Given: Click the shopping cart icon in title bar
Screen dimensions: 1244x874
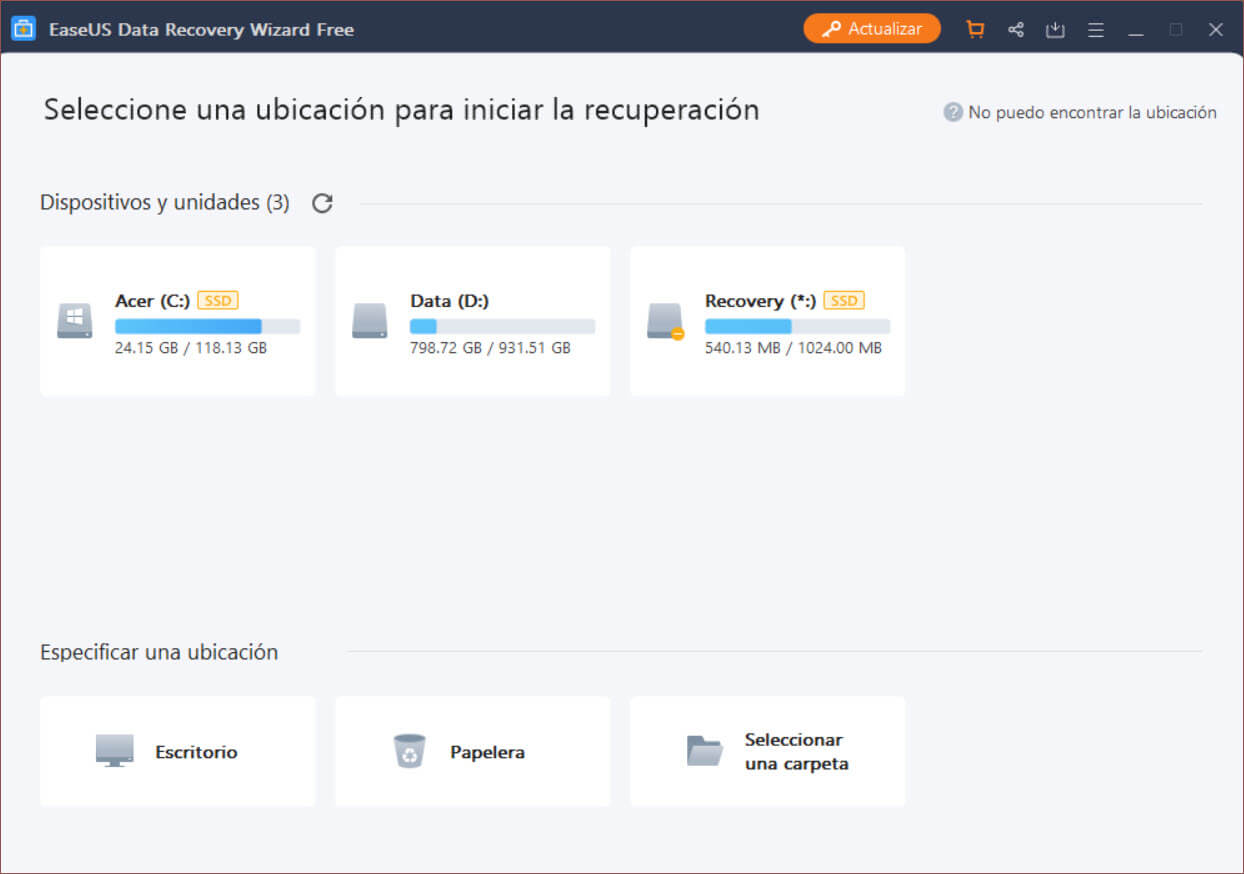Looking at the screenshot, I should pos(975,29).
